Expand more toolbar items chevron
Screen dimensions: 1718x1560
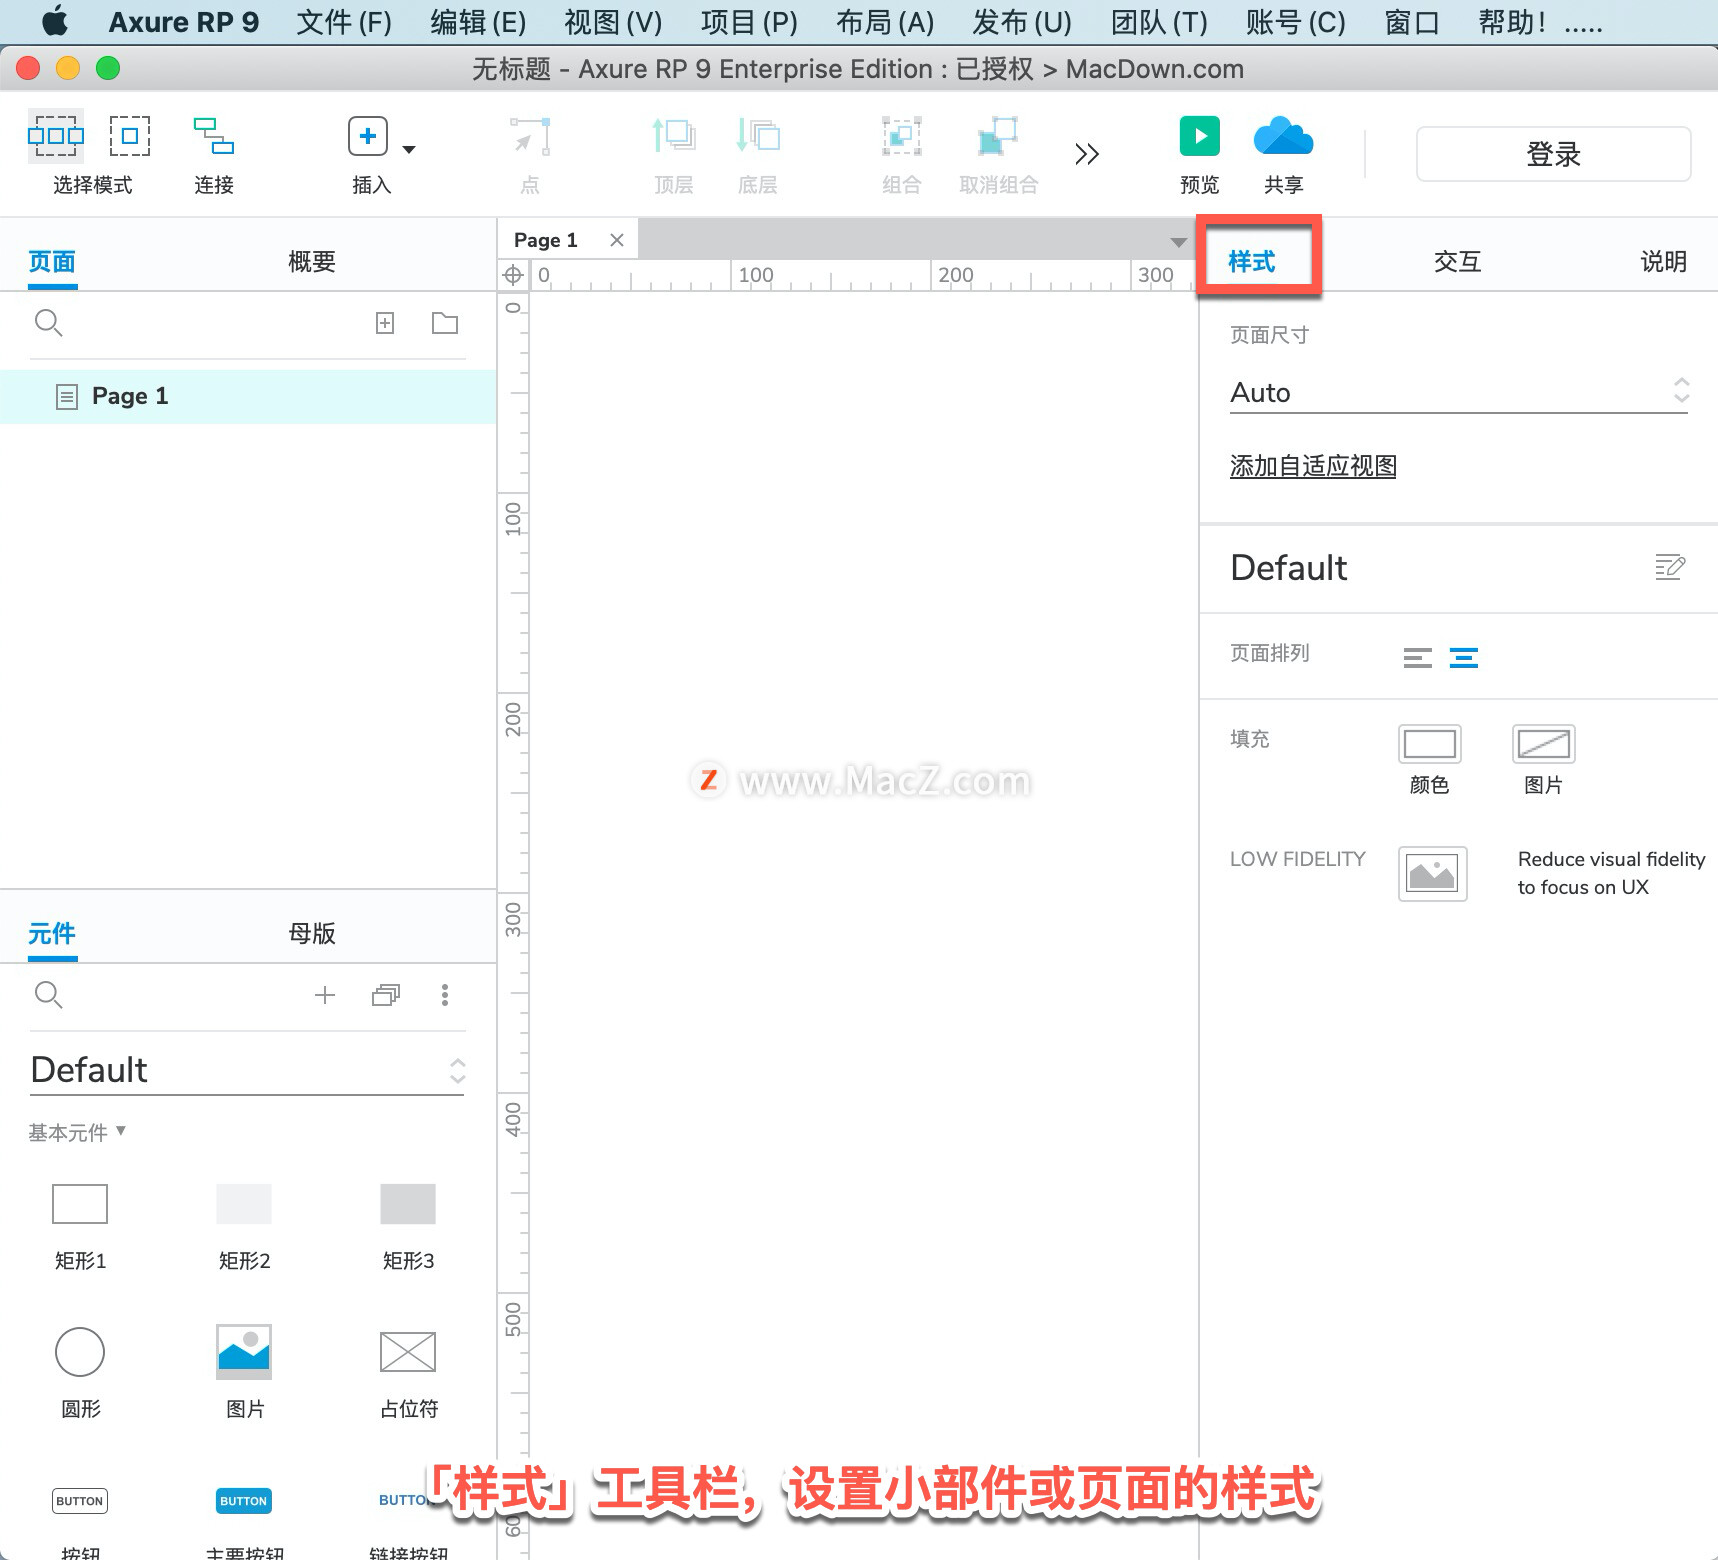point(1087,154)
